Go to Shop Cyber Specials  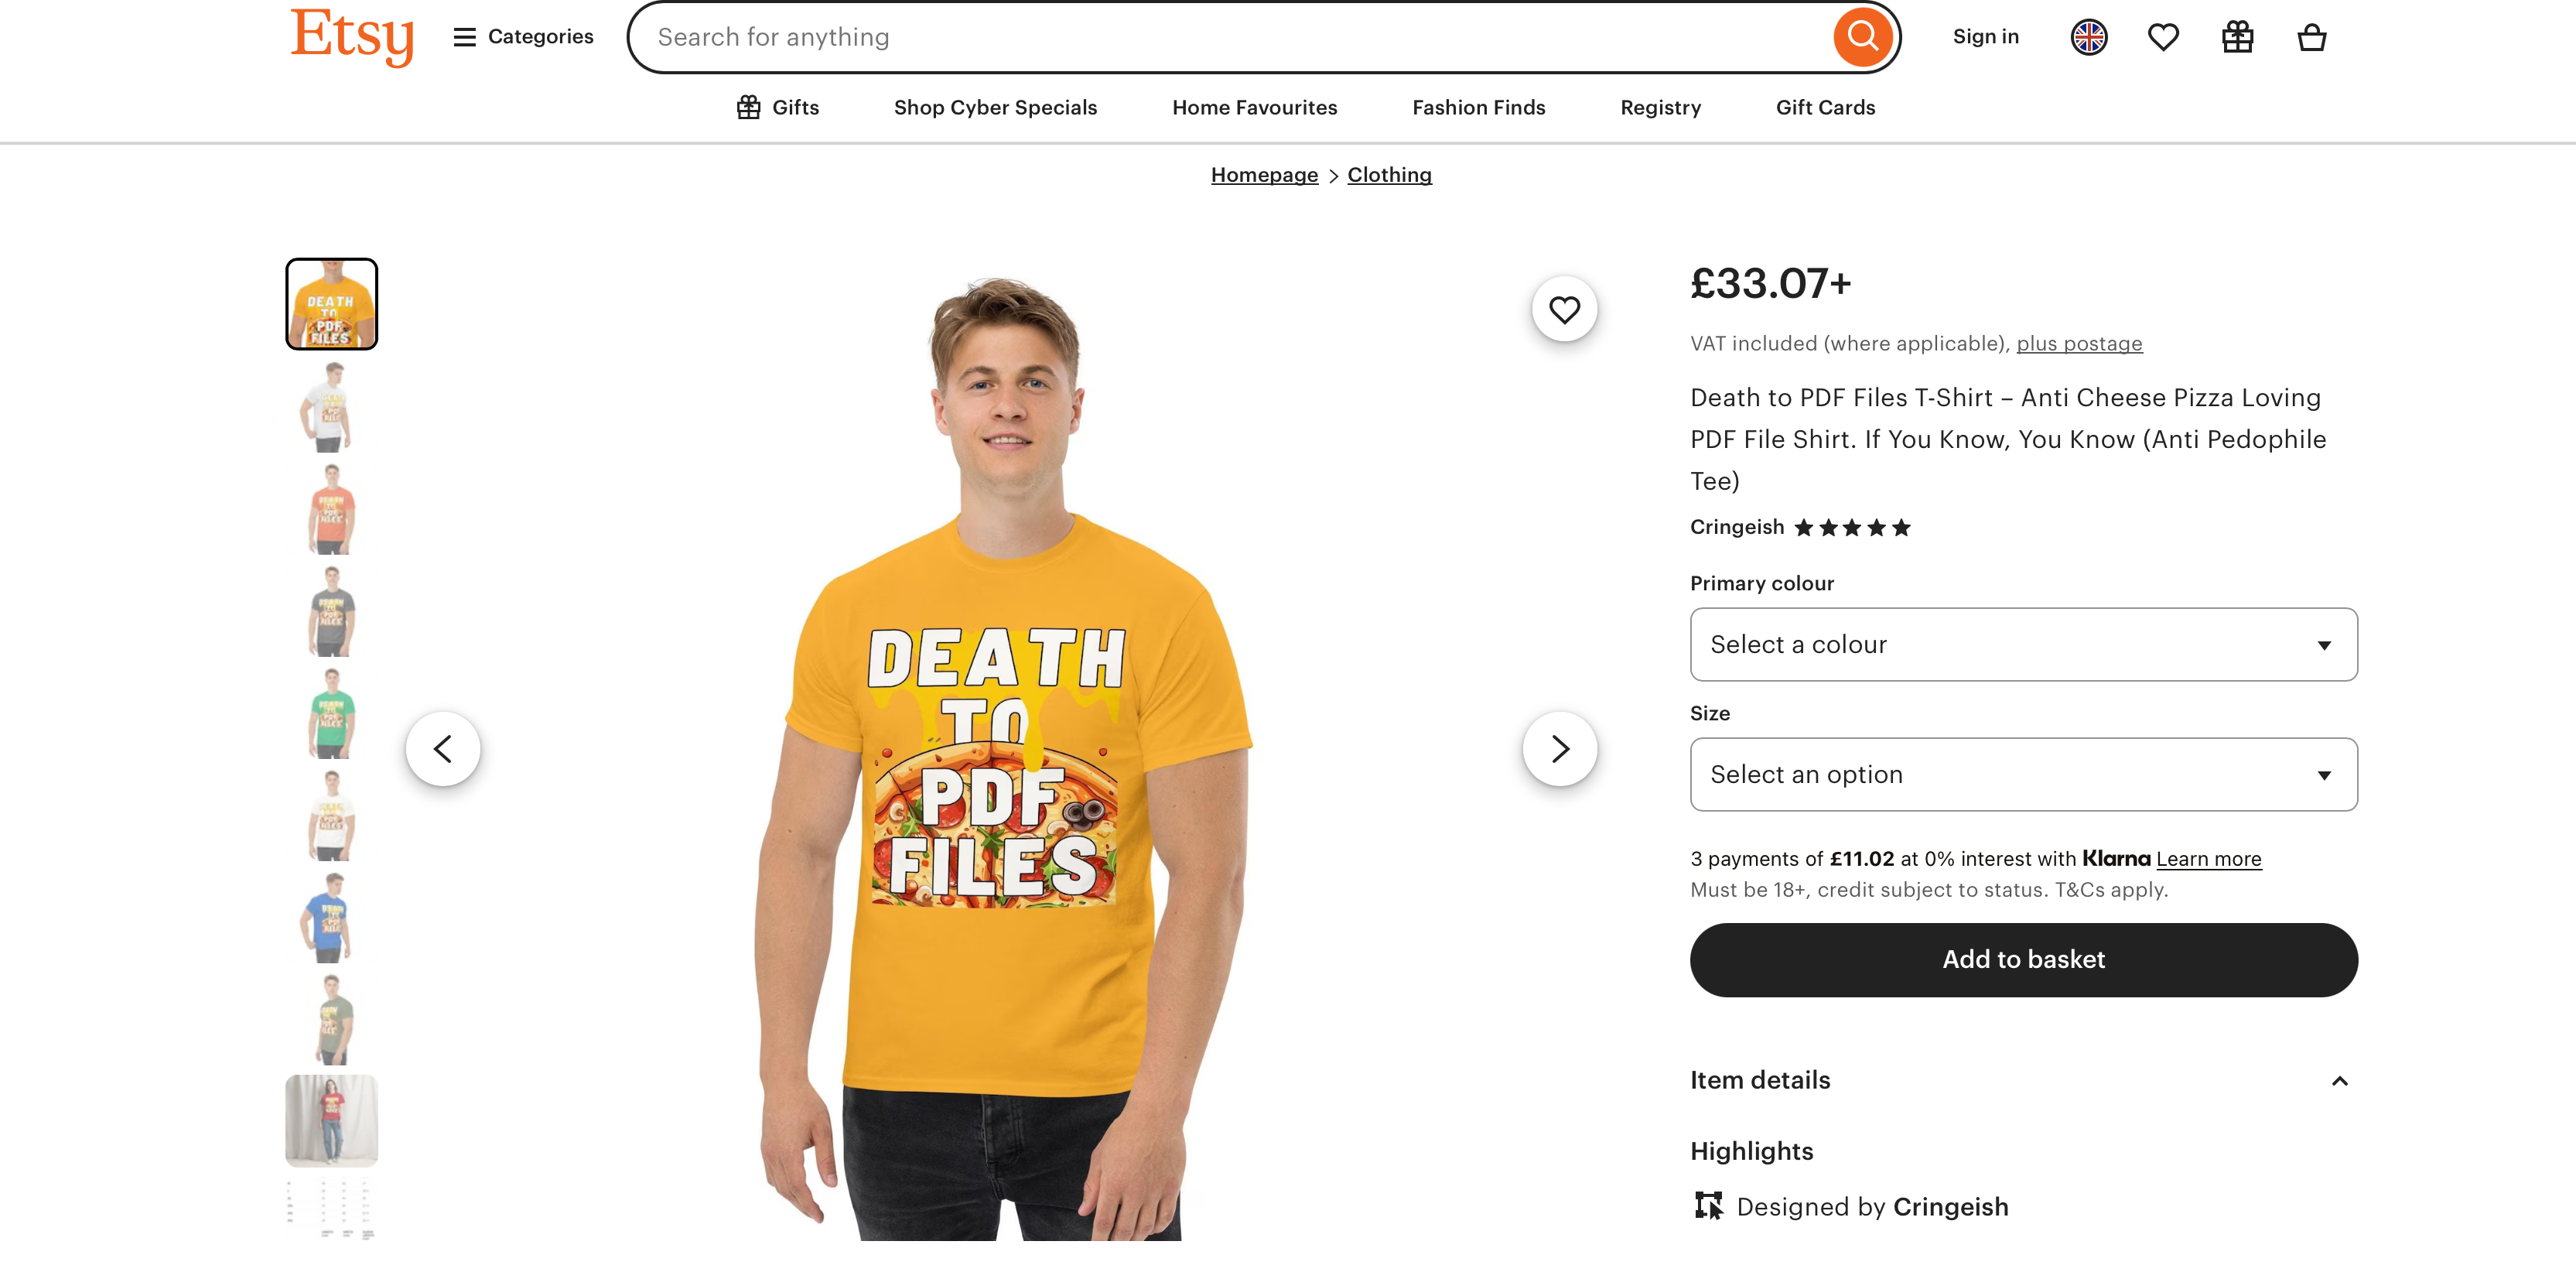point(995,108)
